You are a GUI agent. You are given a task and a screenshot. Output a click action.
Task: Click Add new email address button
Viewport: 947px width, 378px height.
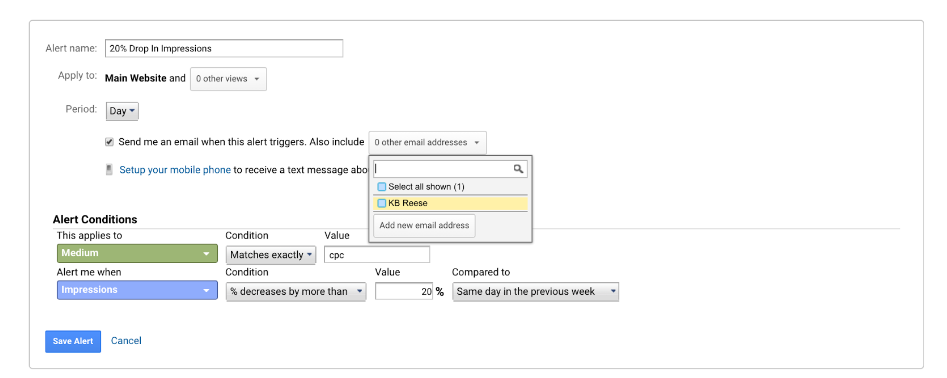(x=425, y=225)
